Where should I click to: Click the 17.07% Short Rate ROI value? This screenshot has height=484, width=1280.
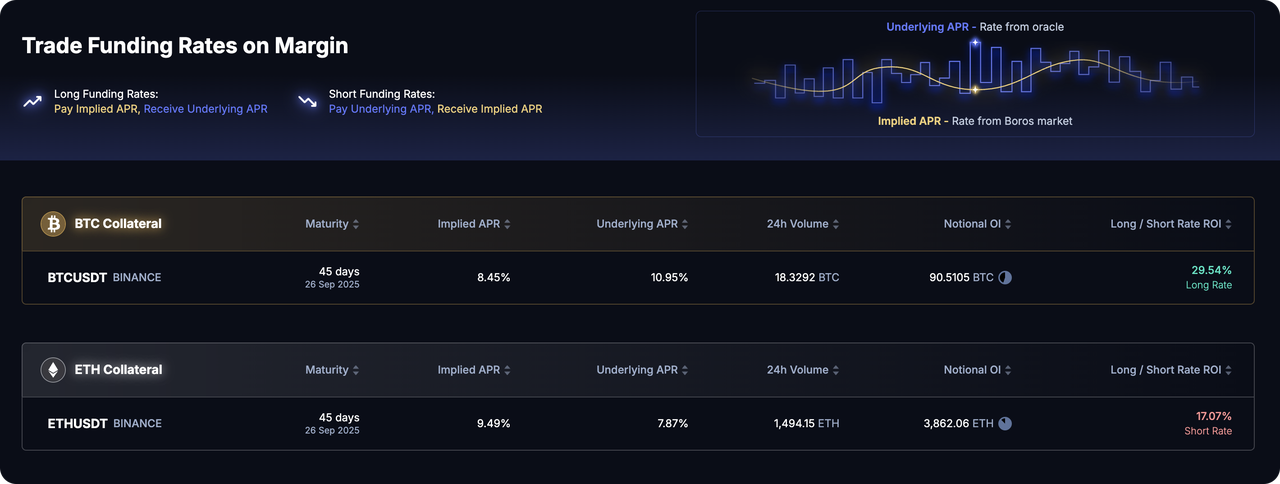pyautogui.click(x=1213, y=416)
